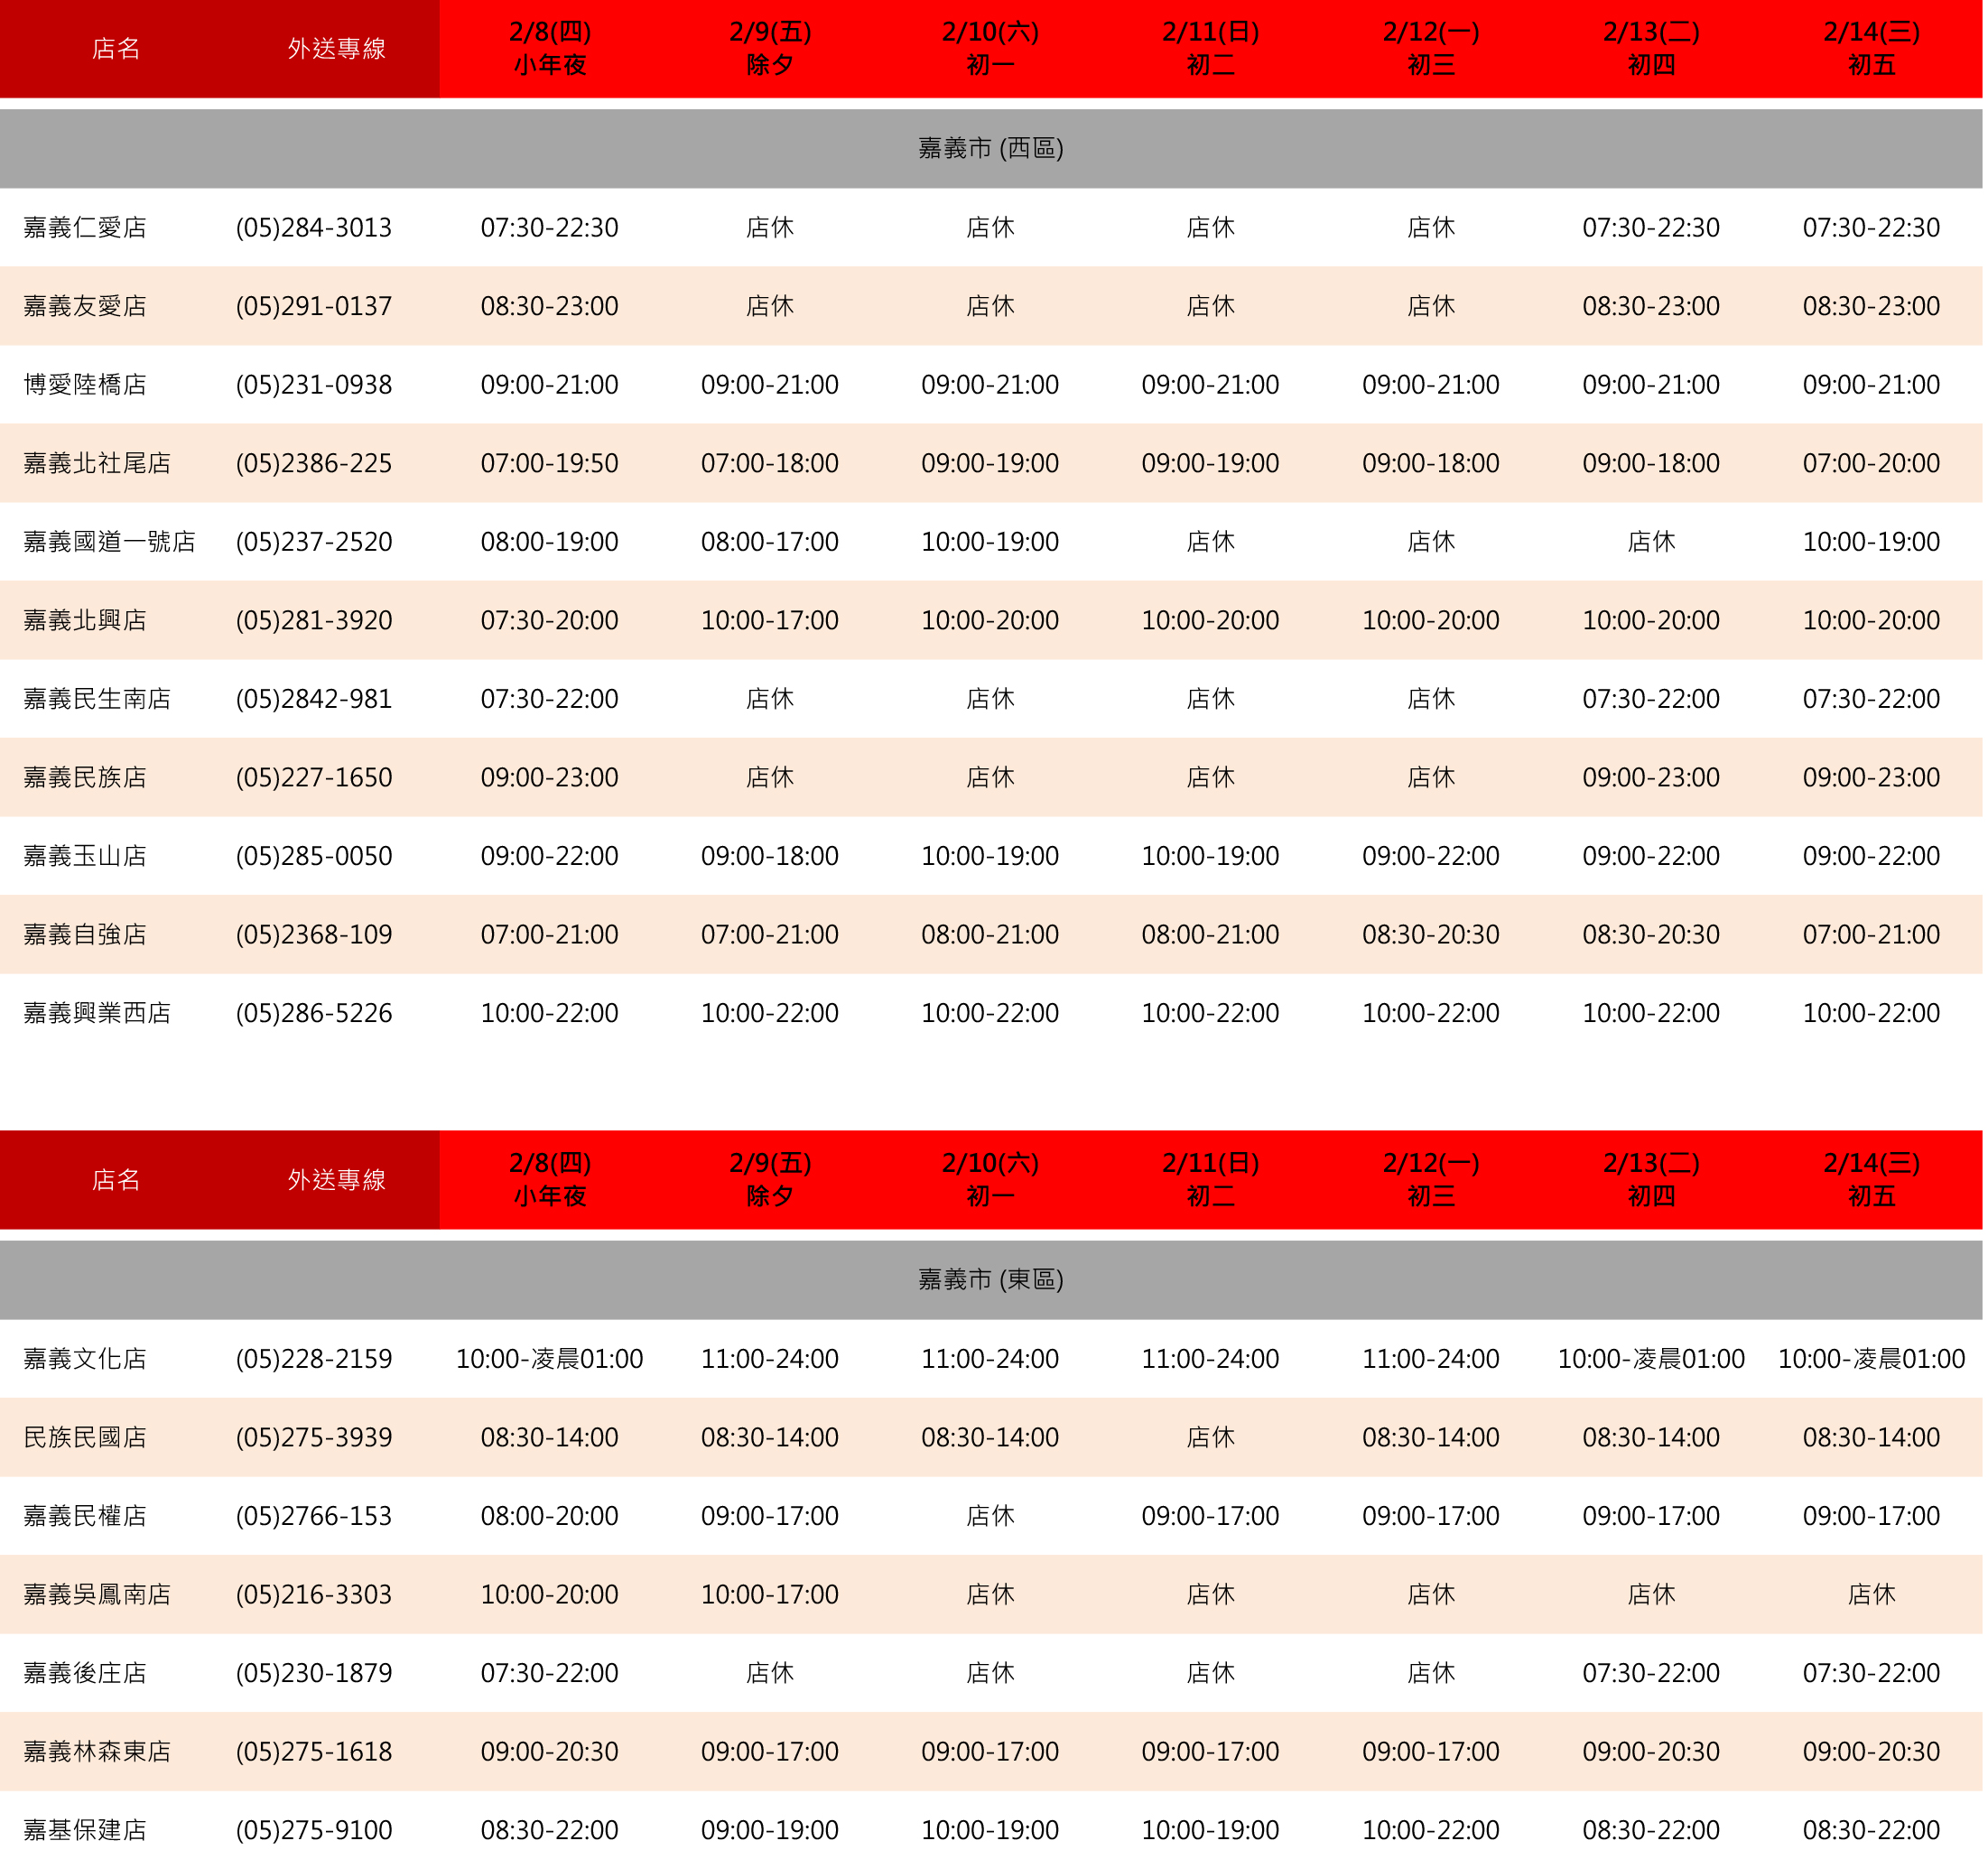Click 店名 header in top table
This screenshot has width=1988, height=1850.
coord(116,49)
